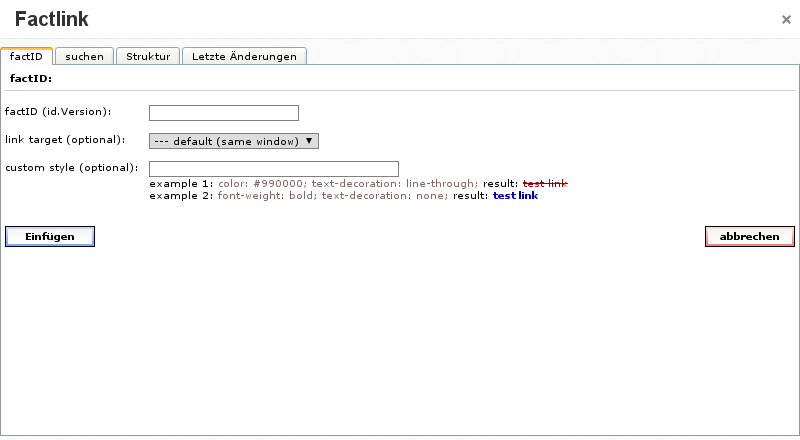Click the 'factID (id.Version):' label
800x440 pixels.
click(58, 112)
